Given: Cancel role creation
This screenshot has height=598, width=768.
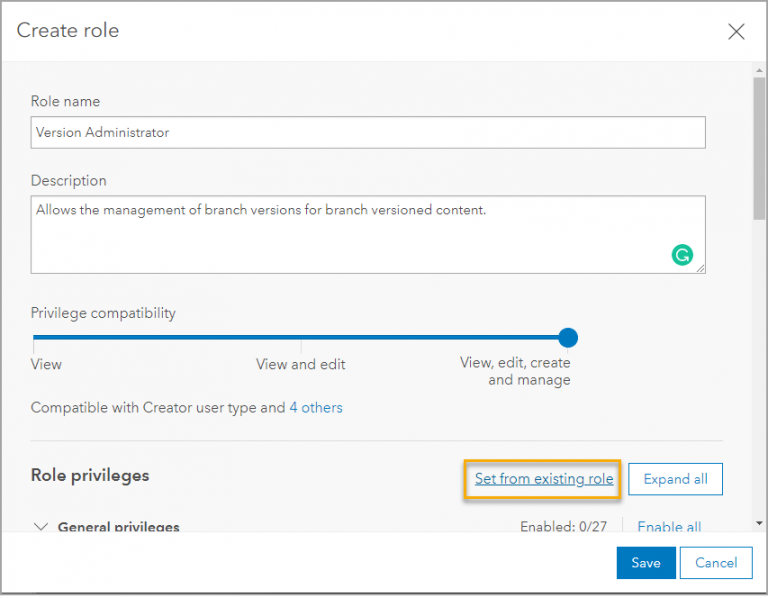Looking at the screenshot, I should 716,563.
